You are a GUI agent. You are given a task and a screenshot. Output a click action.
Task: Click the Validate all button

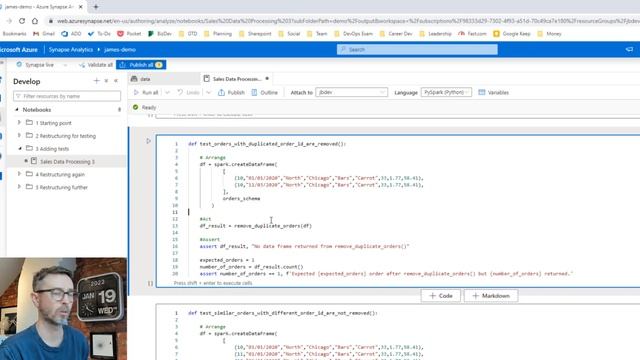coord(96,65)
